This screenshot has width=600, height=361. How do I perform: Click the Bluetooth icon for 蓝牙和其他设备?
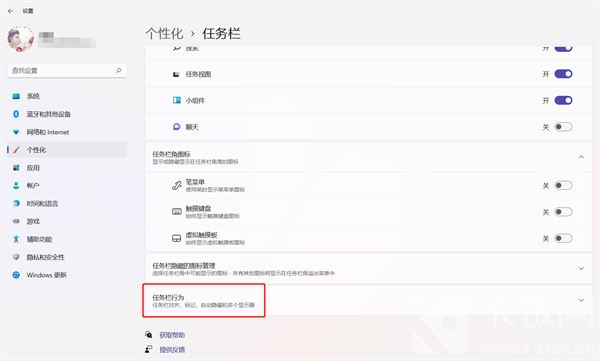click(16, 114)
